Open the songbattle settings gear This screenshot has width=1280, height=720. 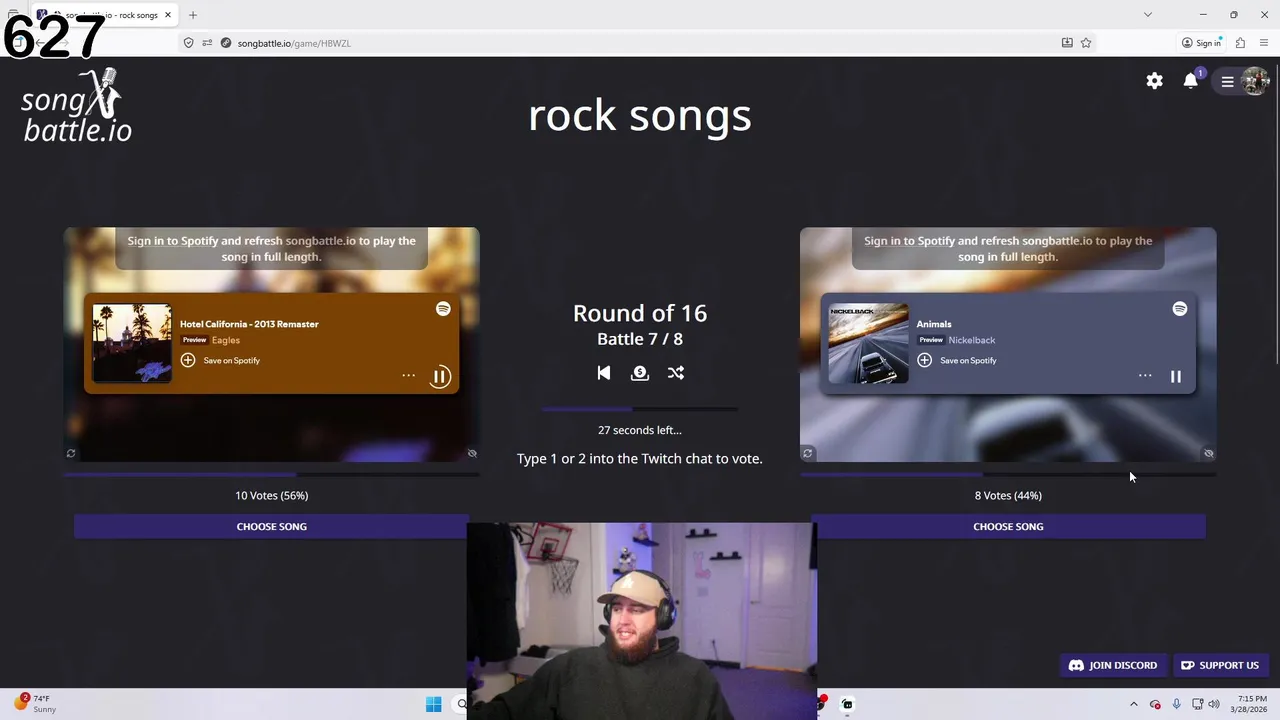(x=1154, y=81)
